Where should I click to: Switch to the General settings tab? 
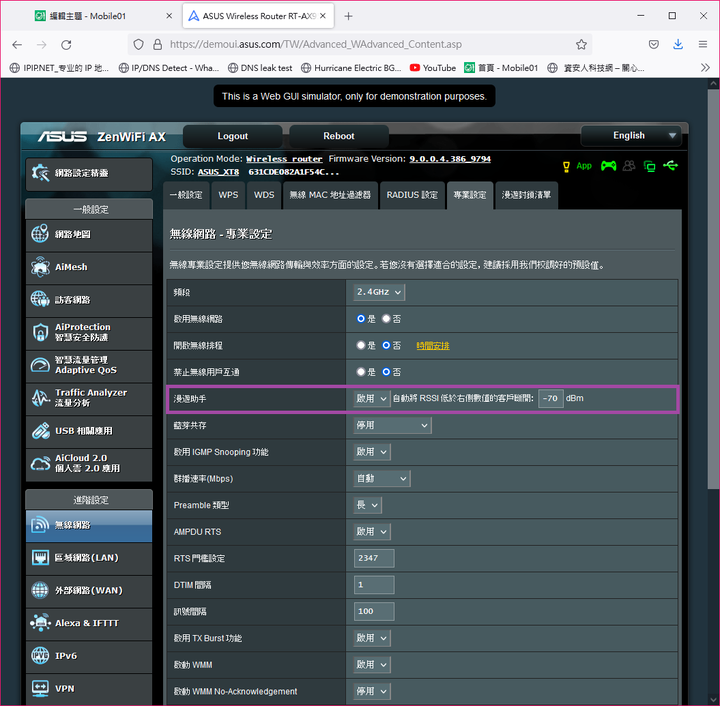click(186, 195)
